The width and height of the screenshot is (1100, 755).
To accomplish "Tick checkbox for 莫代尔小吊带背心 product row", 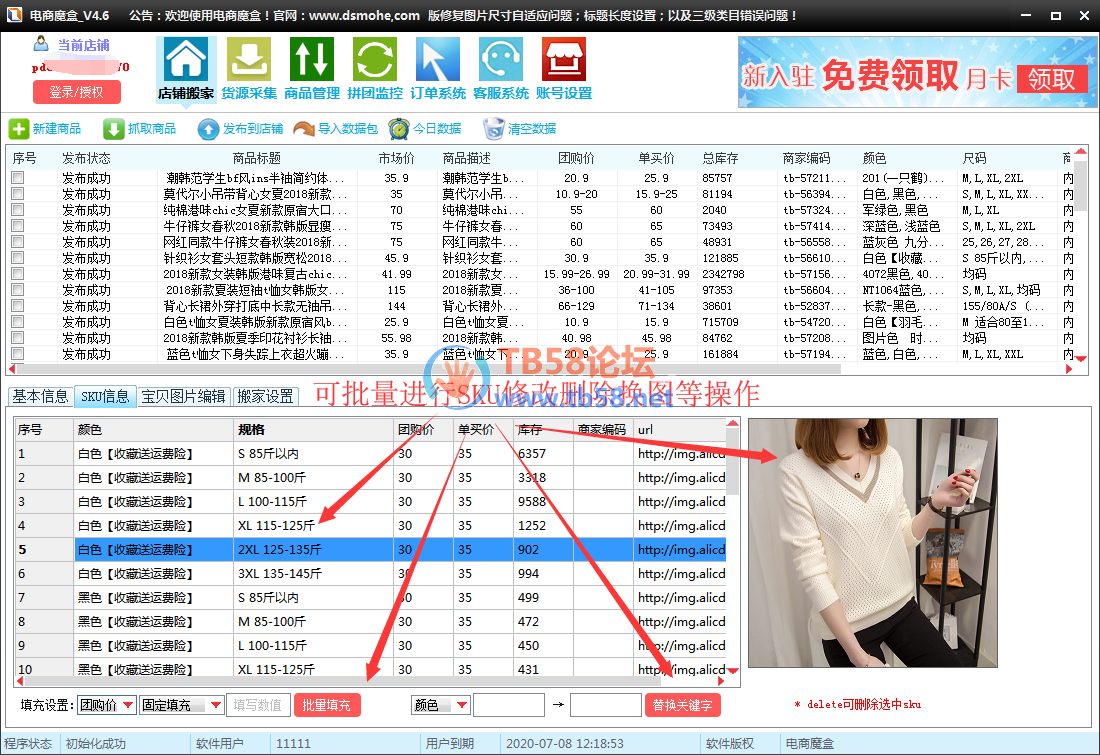I will coord(18,194).
